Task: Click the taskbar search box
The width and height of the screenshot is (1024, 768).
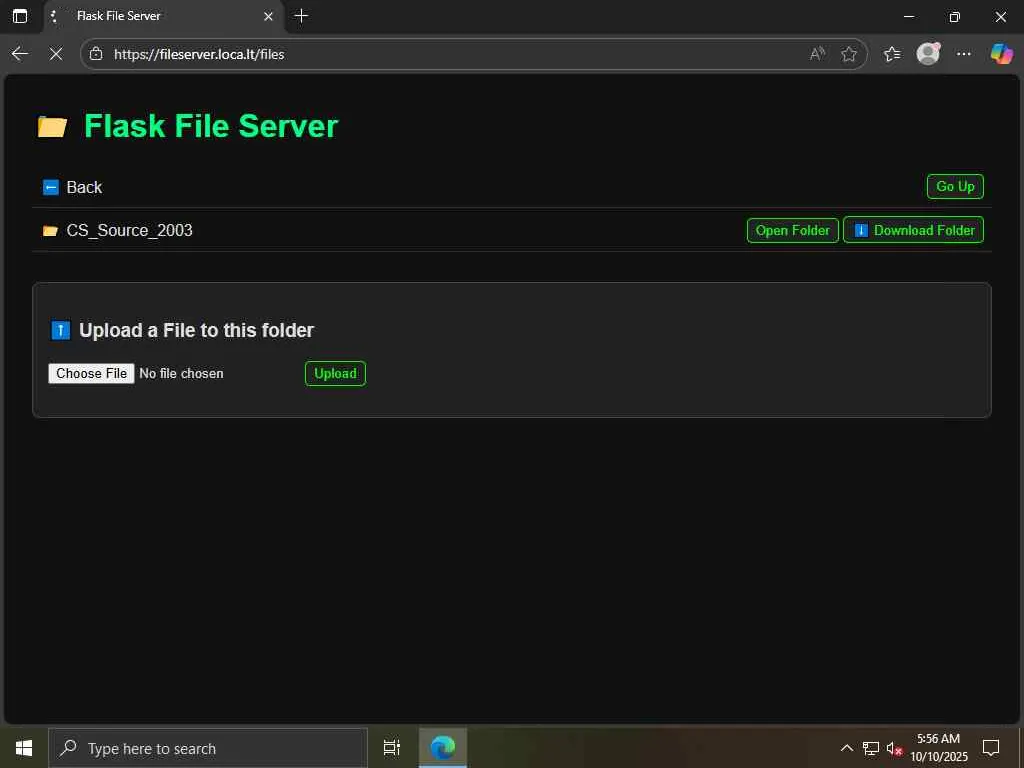Action: click(208, 748)
